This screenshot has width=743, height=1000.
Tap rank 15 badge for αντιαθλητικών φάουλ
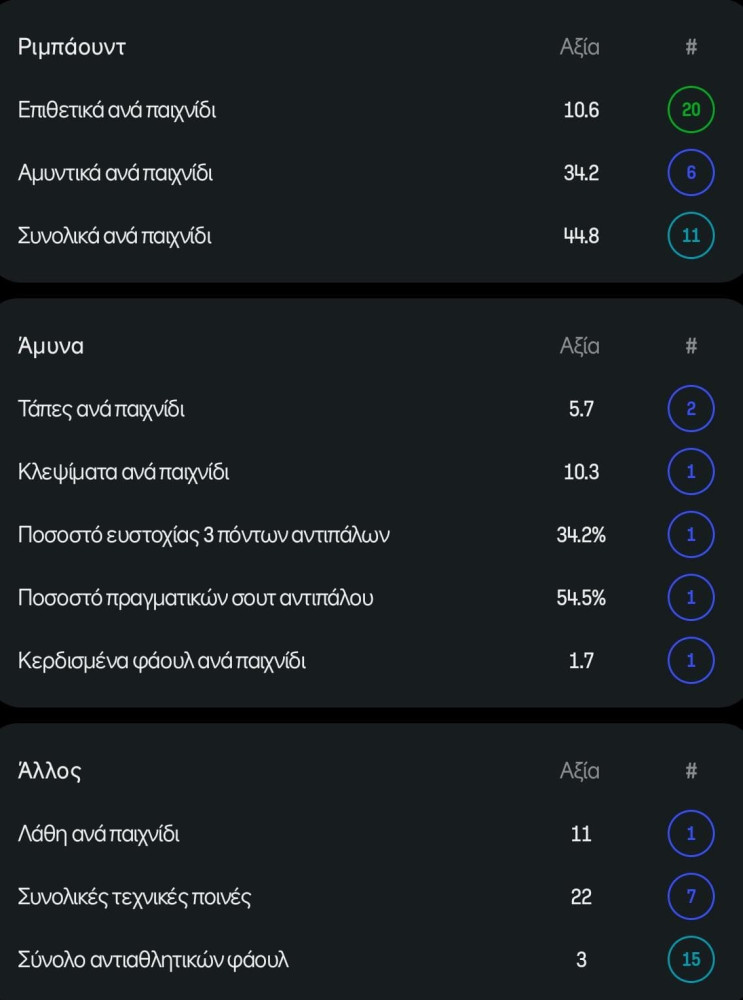pyautogui.click(x=691, y=959)
